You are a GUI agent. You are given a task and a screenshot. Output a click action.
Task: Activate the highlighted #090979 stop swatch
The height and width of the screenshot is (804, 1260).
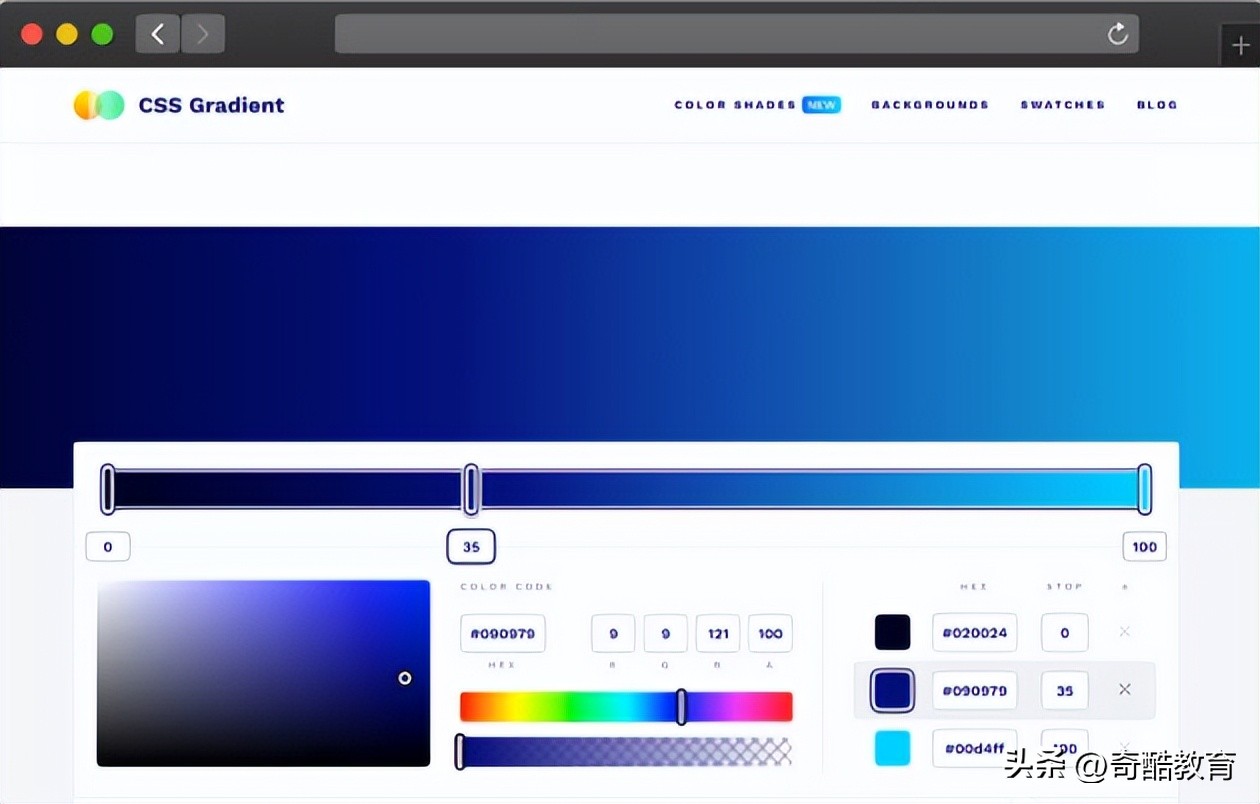pyautogui.click(x=891, y=690)
